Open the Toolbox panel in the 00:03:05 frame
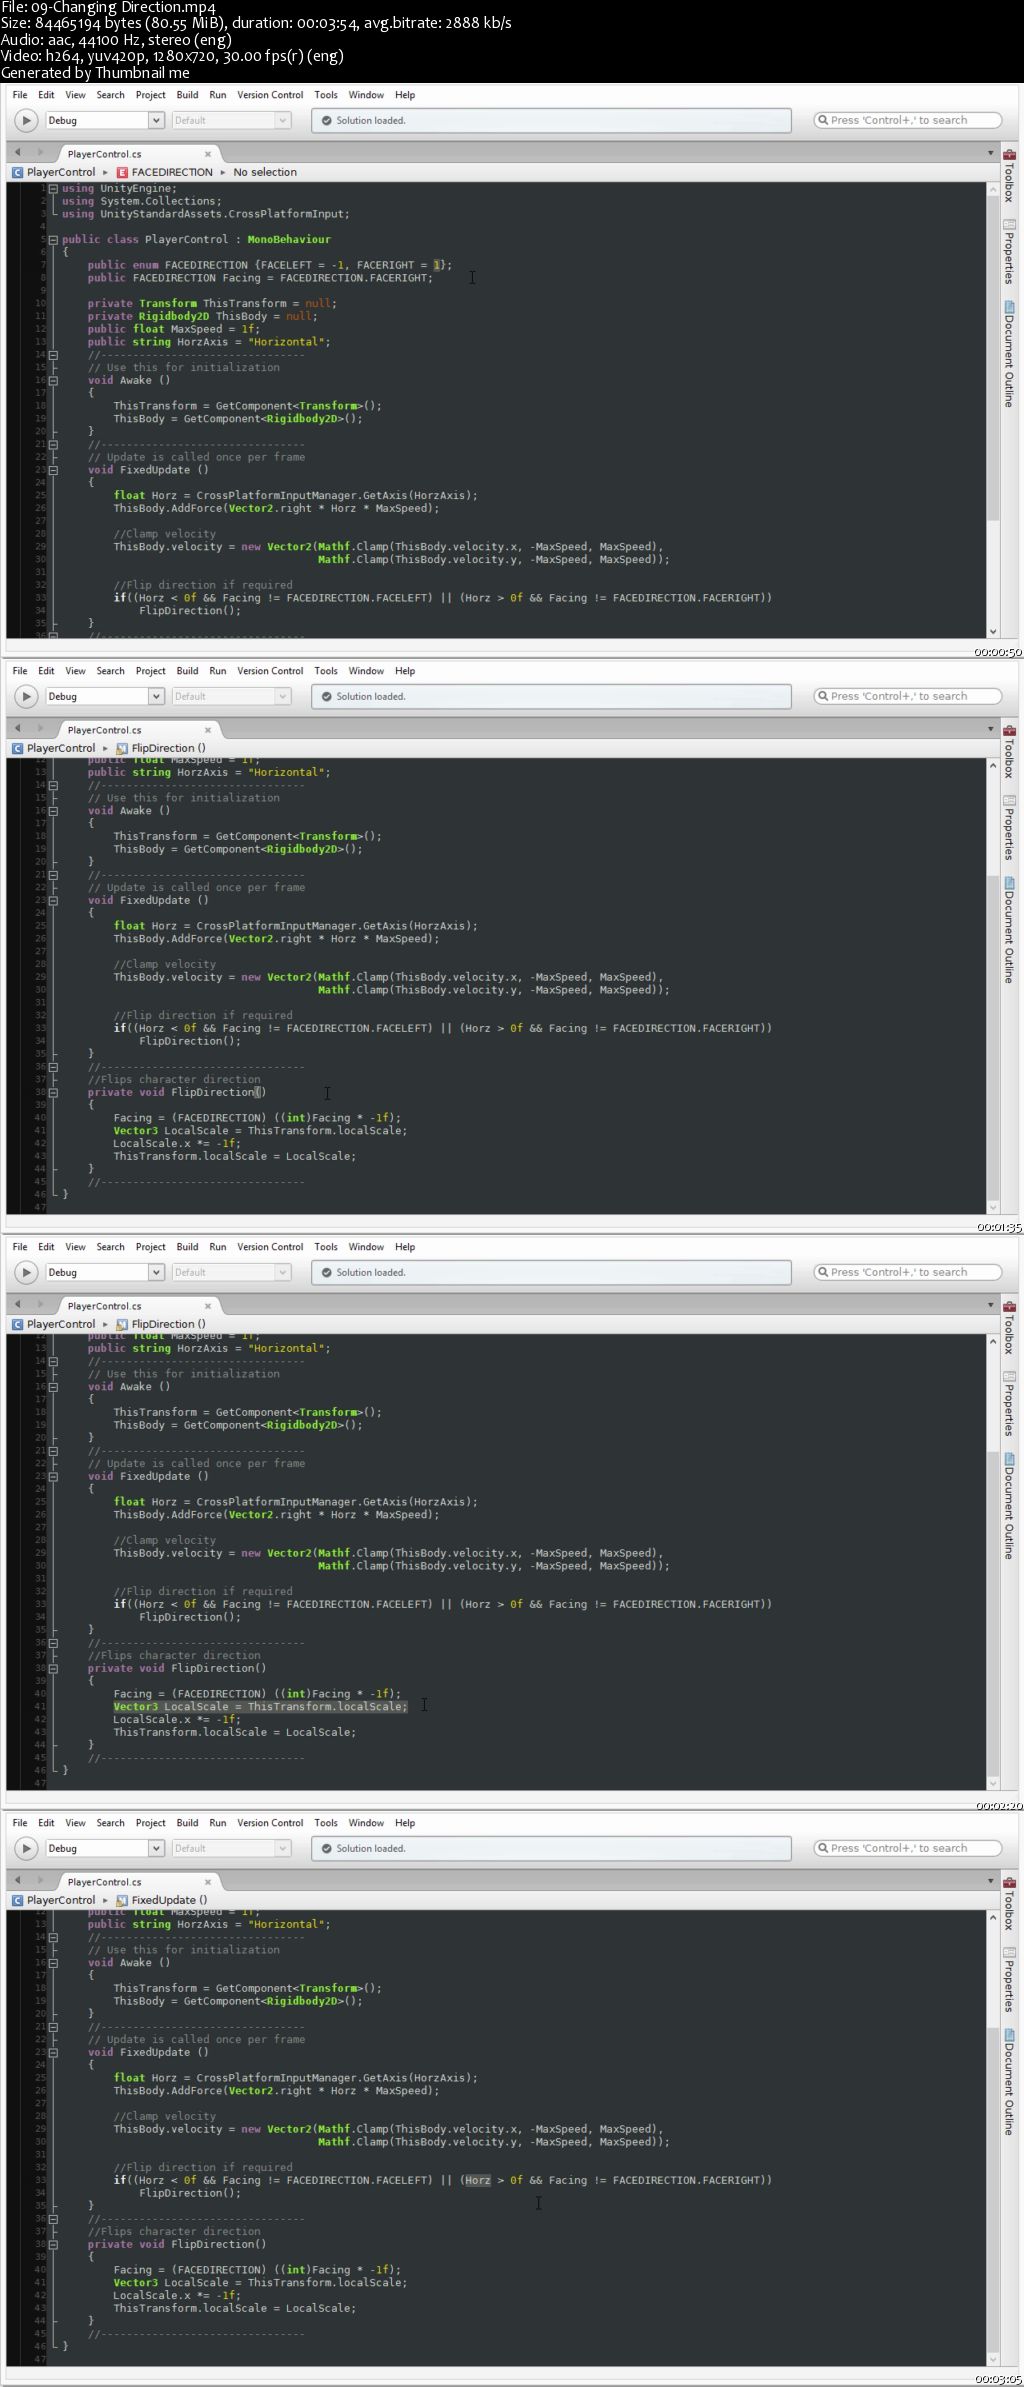 [1009, 1904]
